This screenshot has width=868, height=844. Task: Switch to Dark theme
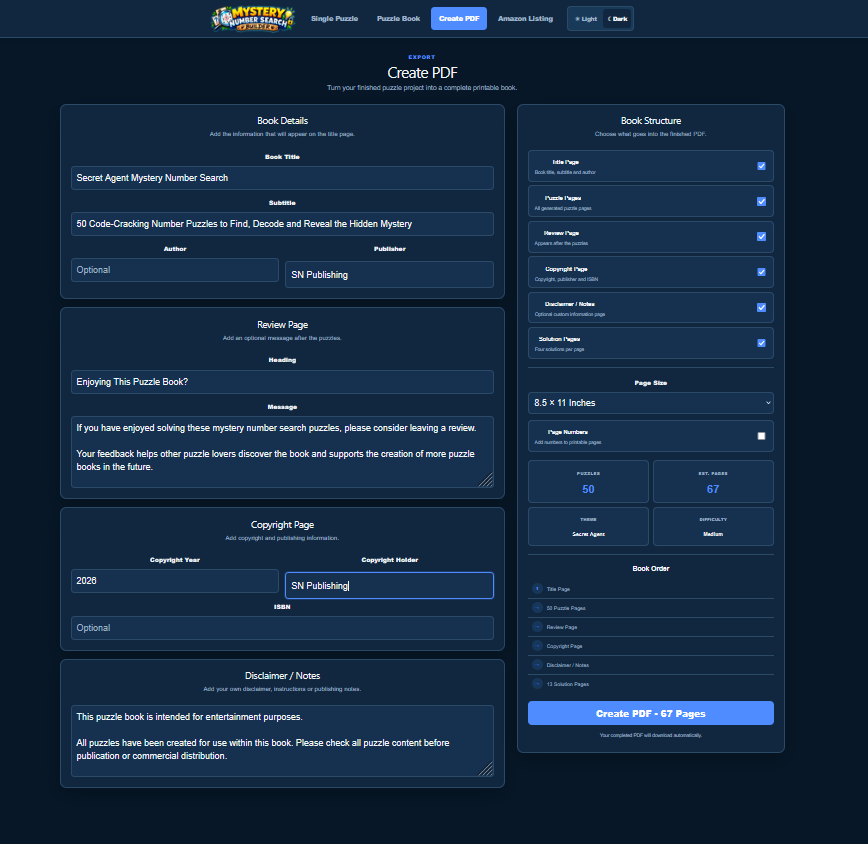coord(617,19)
